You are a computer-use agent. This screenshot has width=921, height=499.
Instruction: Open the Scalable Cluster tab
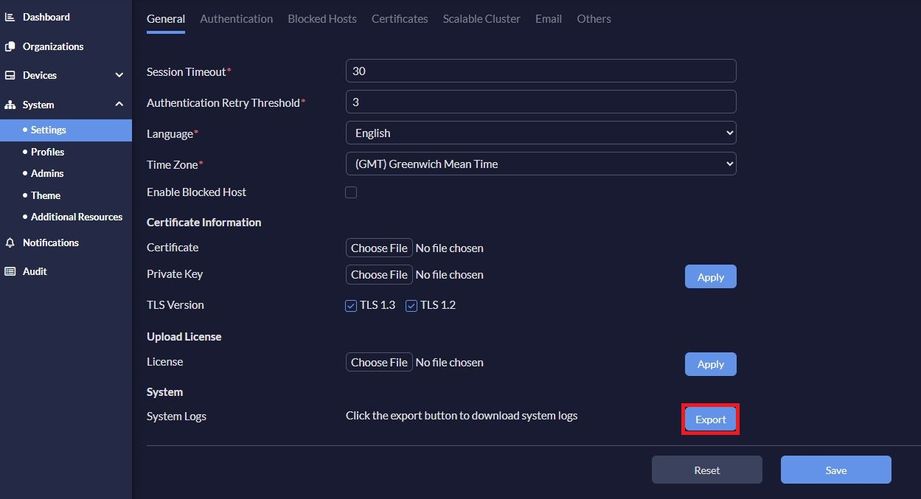pos(481,19)
